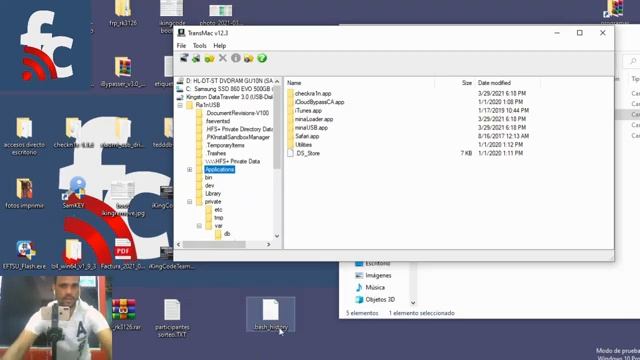The height and width of the screenshot is (360, 640).
Task: Collapse the var folder node
Action: [200, 226]
